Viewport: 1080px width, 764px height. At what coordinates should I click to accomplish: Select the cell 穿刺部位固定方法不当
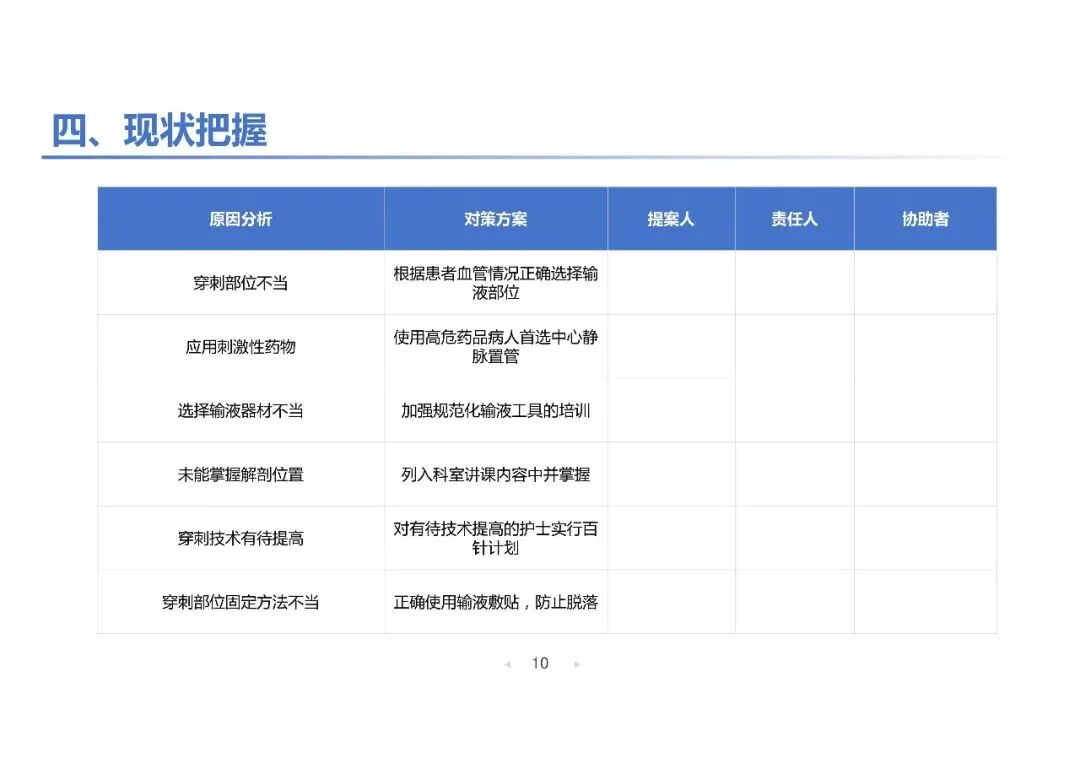coord(241,601)
